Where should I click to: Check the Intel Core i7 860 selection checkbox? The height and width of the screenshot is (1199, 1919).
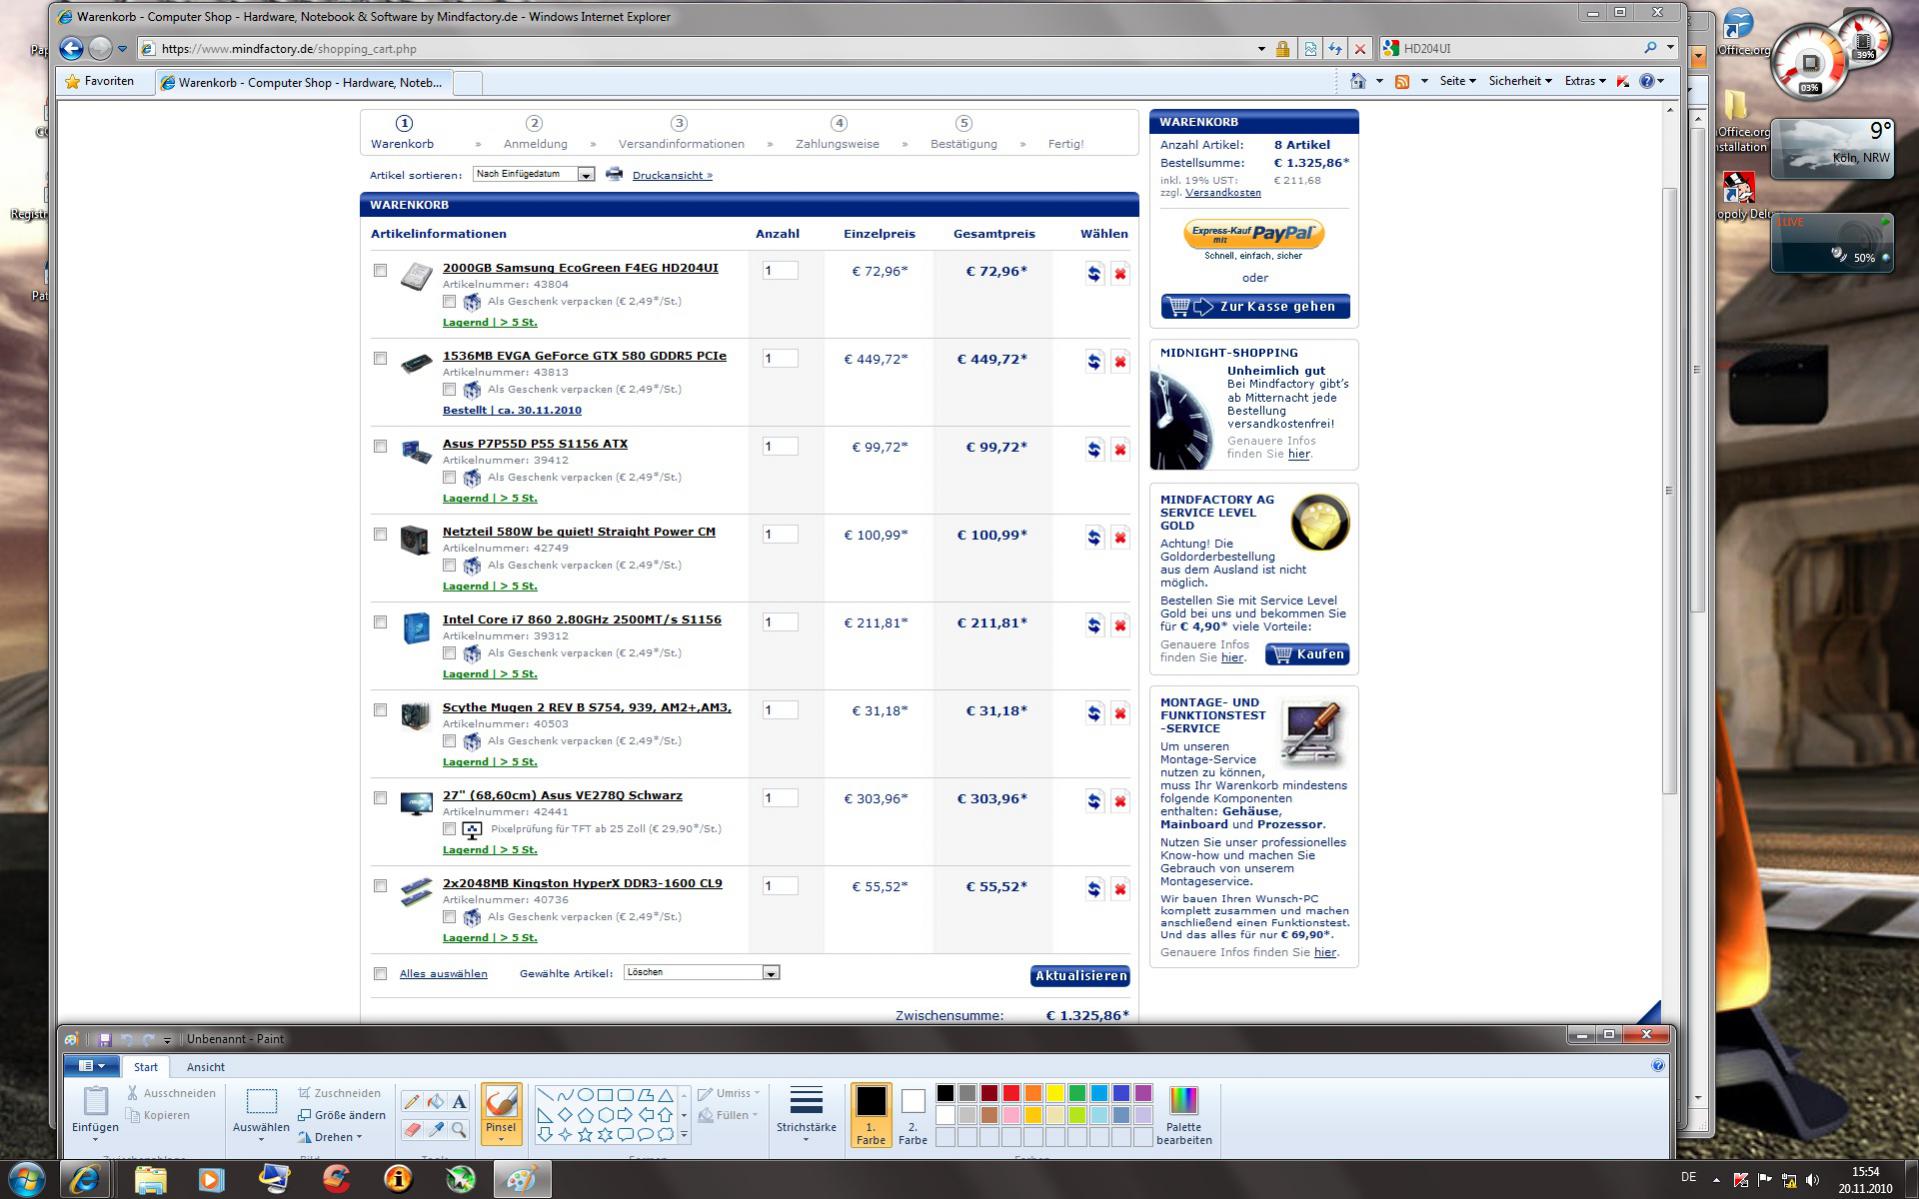tap(380, 622)
